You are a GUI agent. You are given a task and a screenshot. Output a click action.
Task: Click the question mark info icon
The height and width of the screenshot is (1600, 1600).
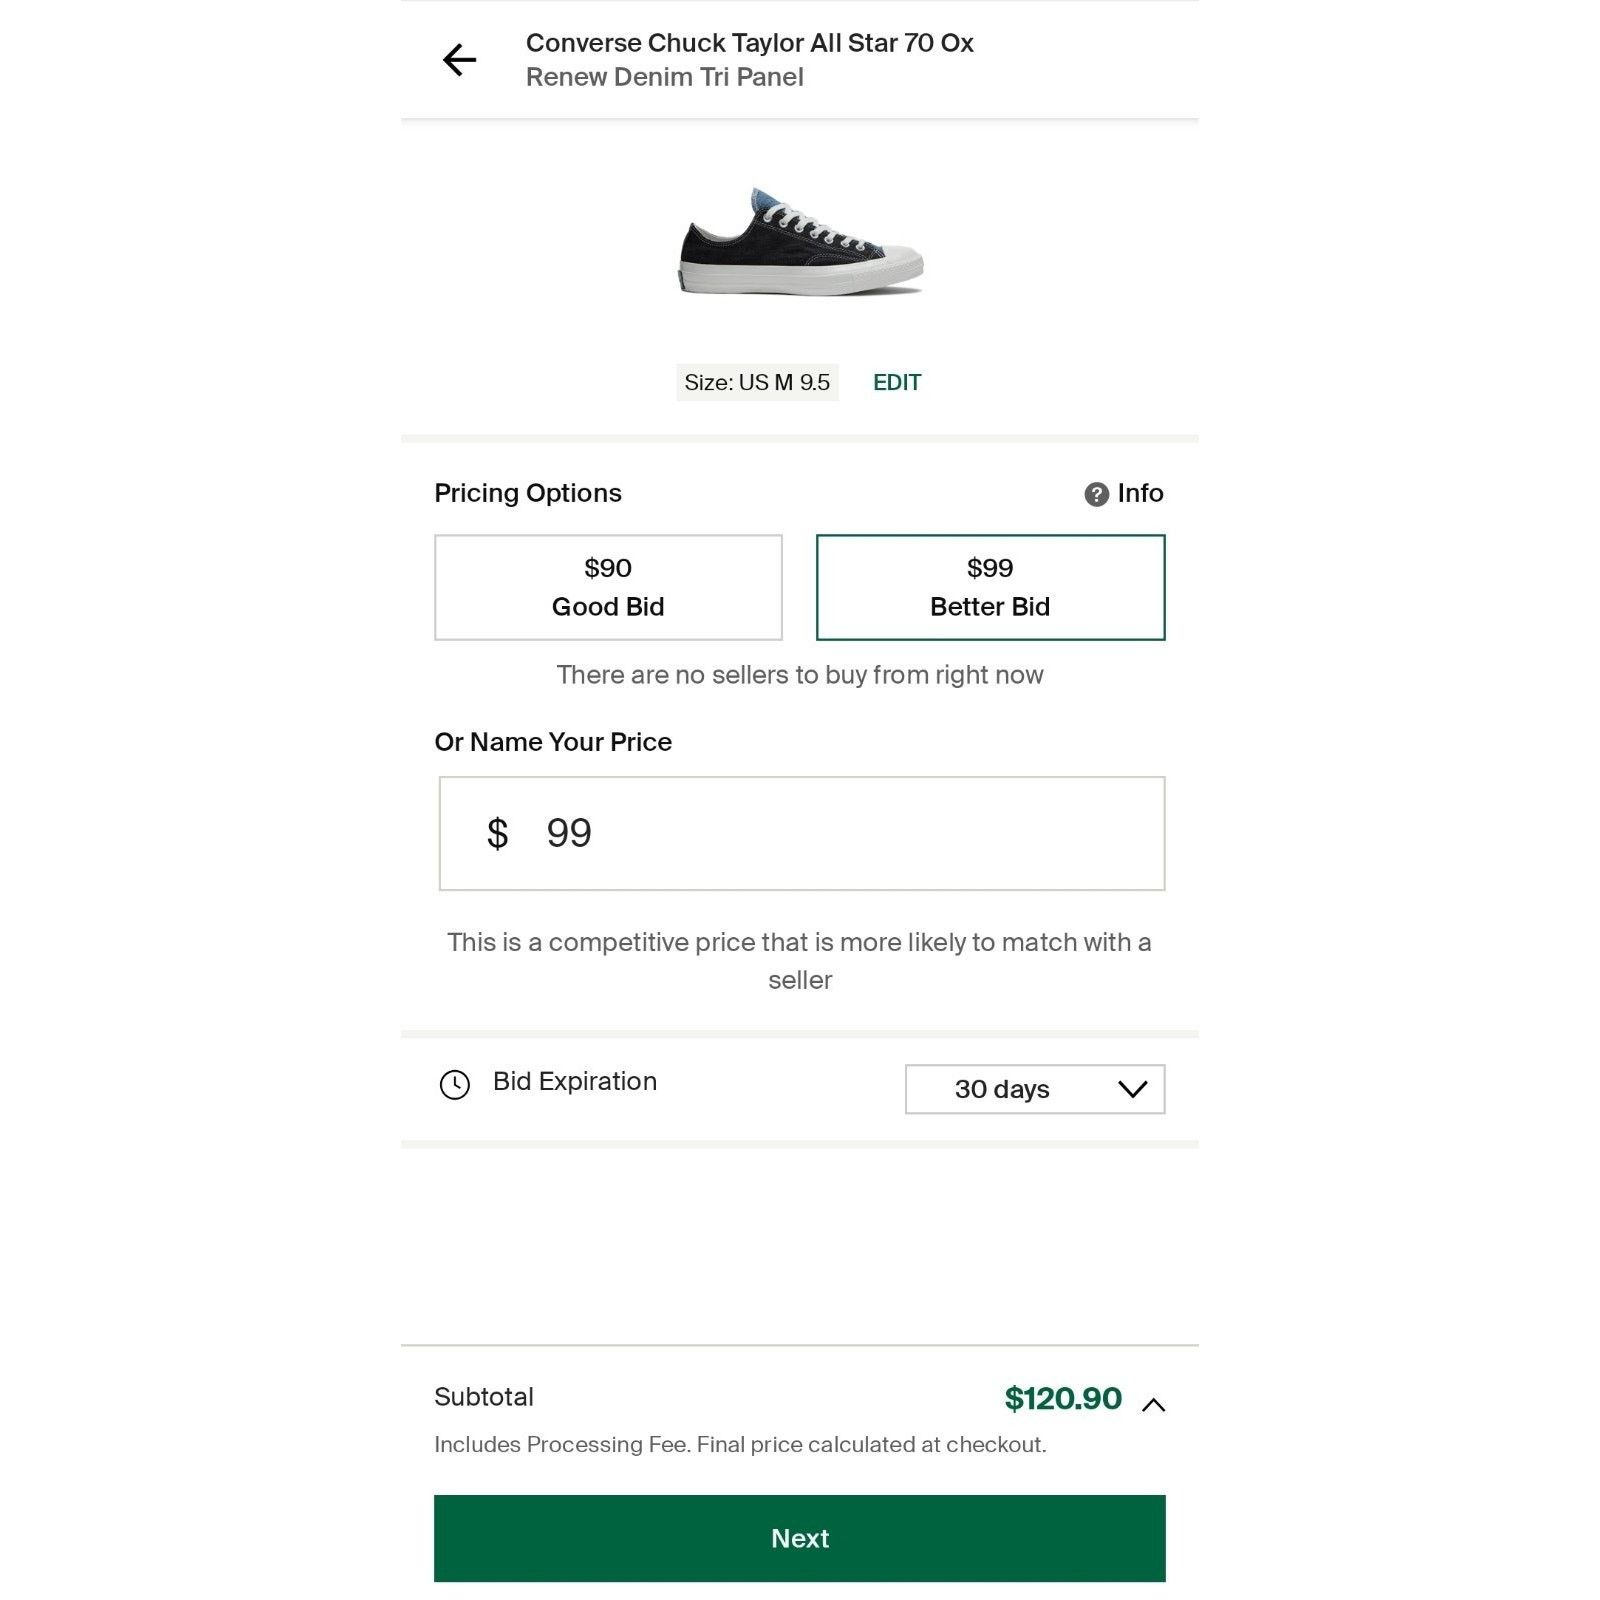tap(1096, 494)
